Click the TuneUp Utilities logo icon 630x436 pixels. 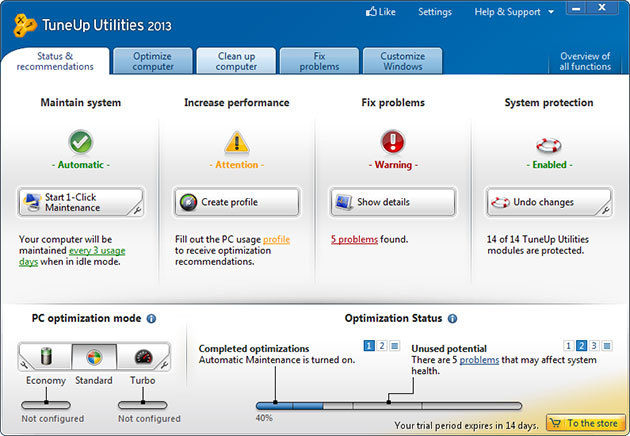pos(25,26)
